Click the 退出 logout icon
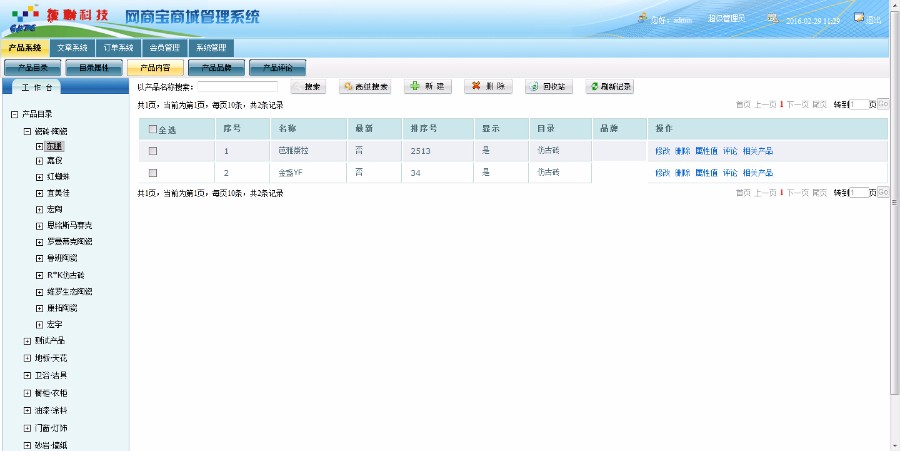Screen dimensions: 900x451 tap(859, 17)
